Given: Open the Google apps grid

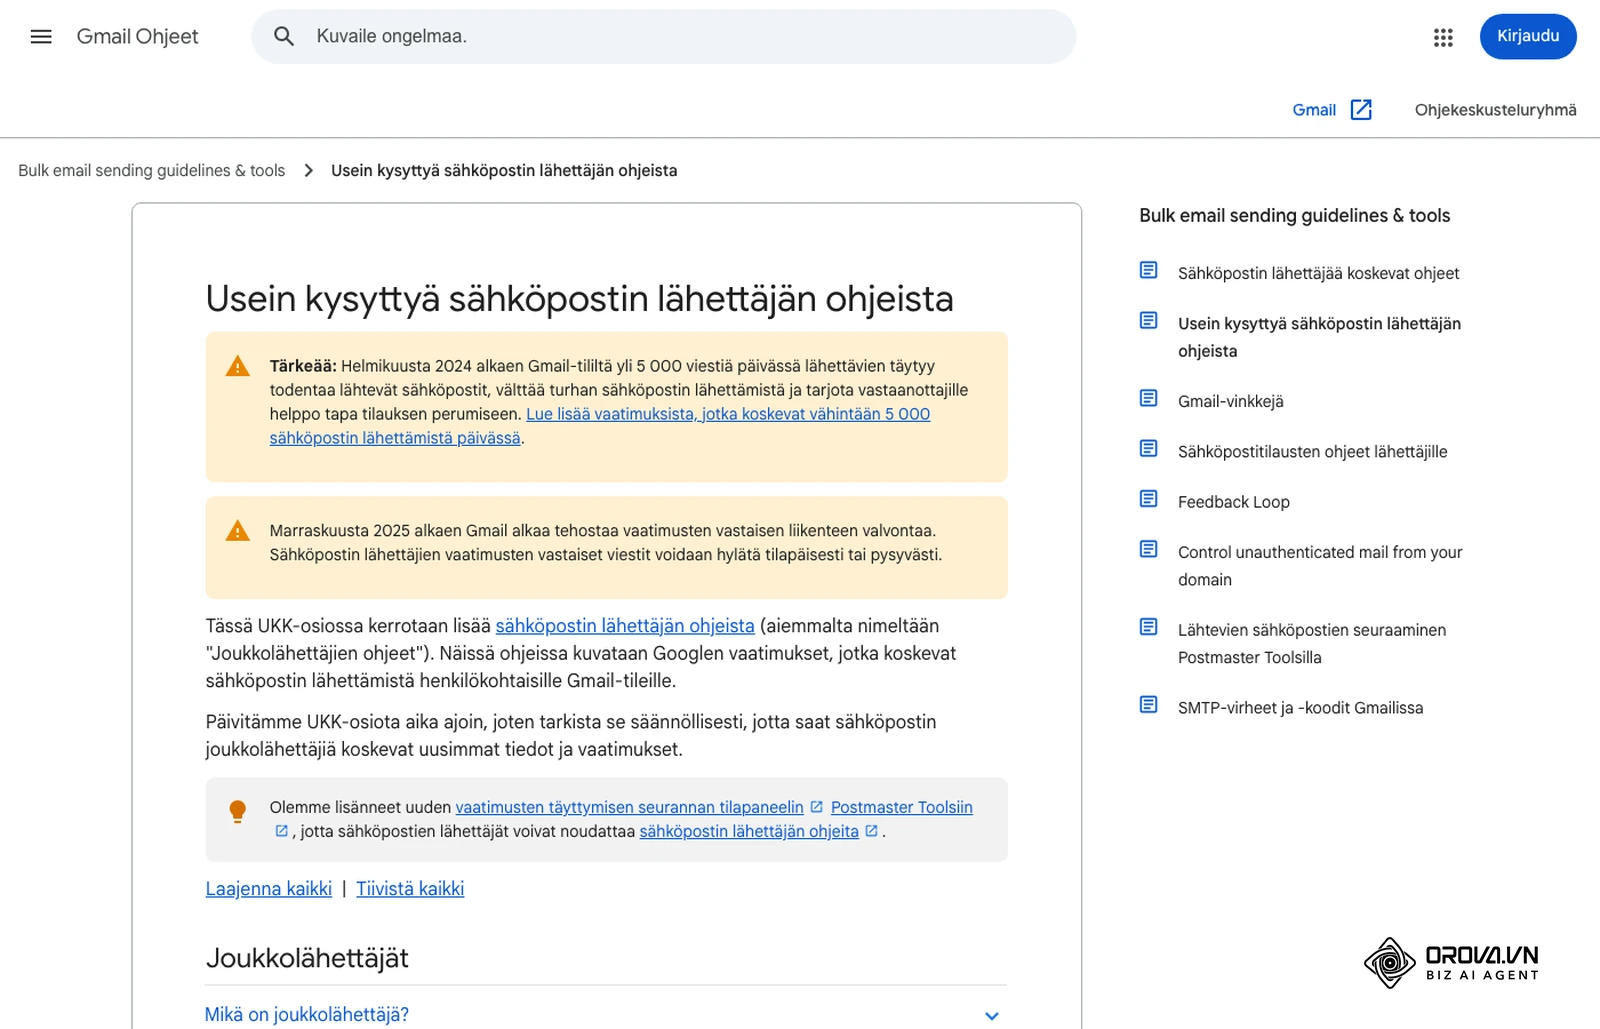Looking at the screenshot, I should coord(1443,37).
